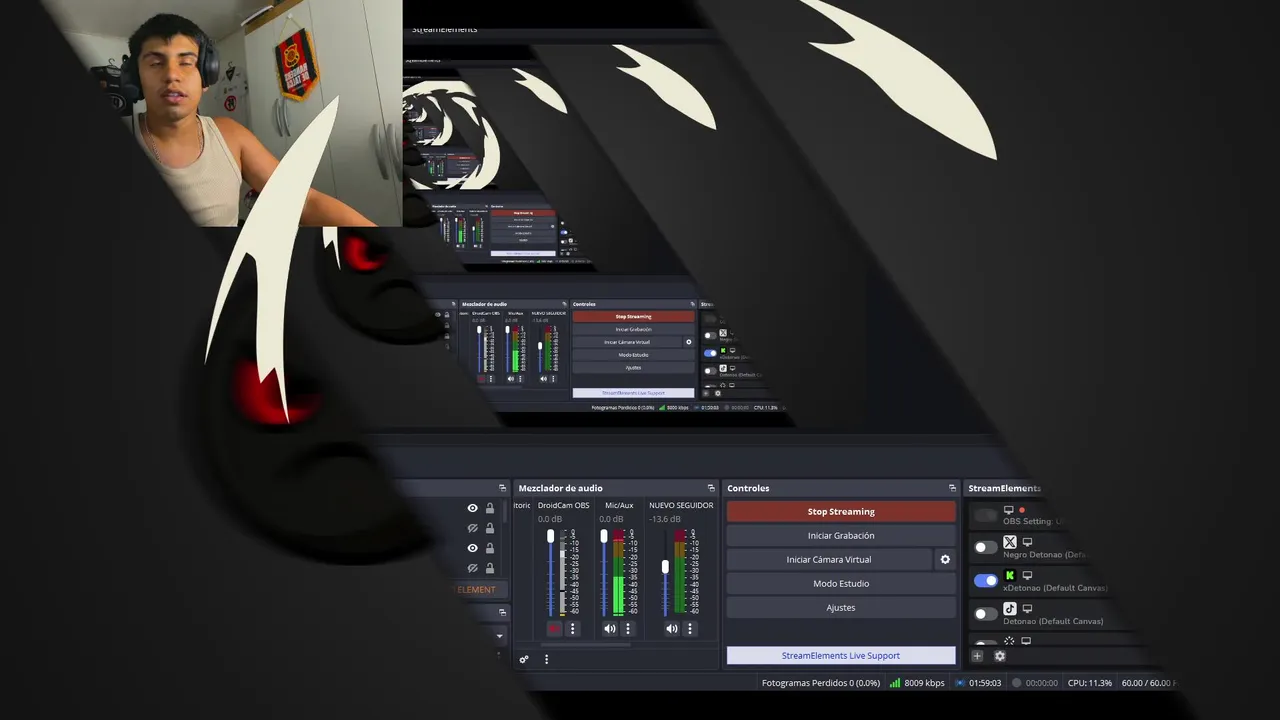Disable the xDetonao output switch
1280x720 pixels.
pos(986,580)
